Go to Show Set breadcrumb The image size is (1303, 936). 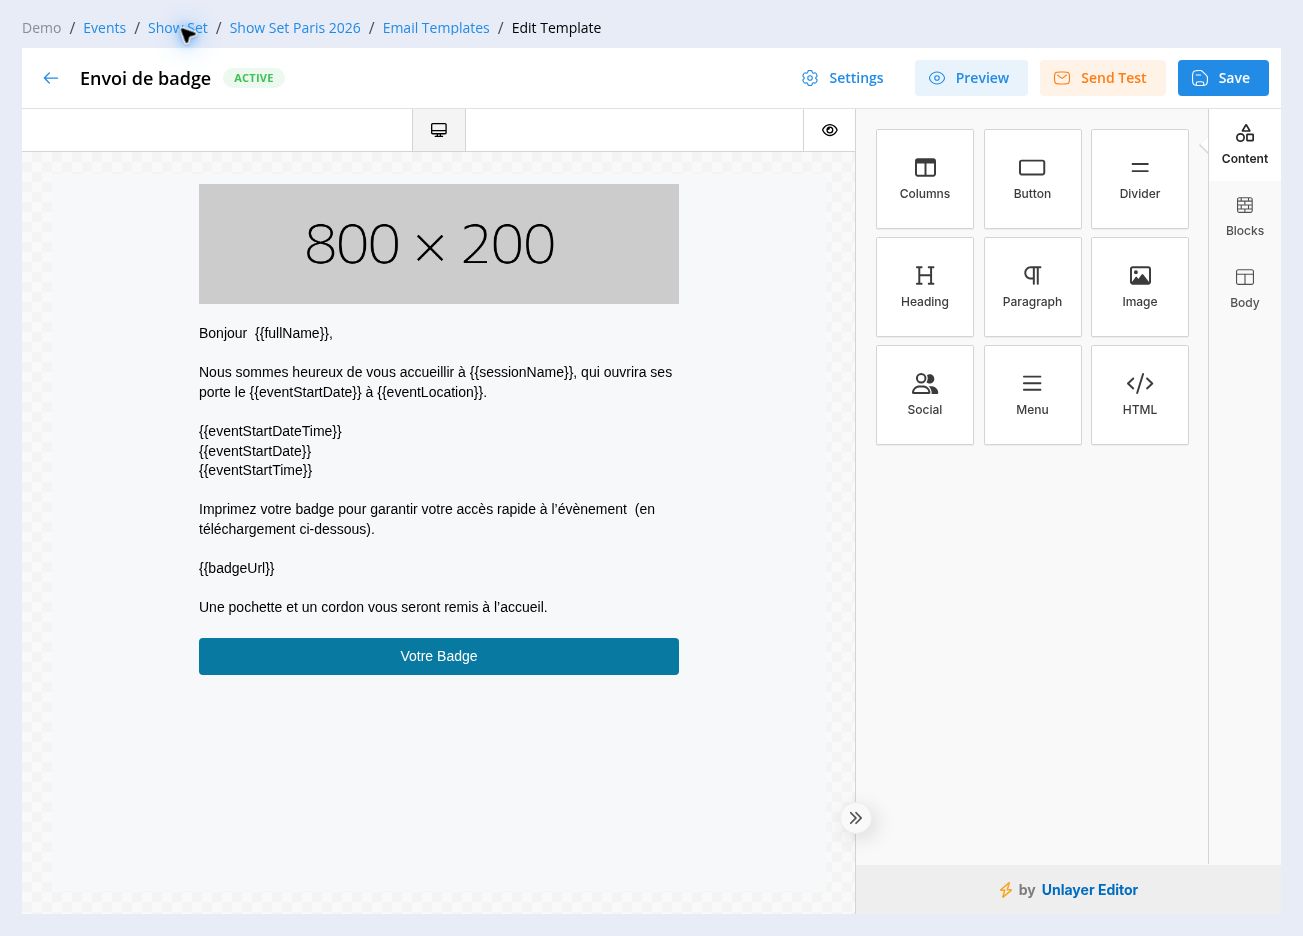[178, 28]
